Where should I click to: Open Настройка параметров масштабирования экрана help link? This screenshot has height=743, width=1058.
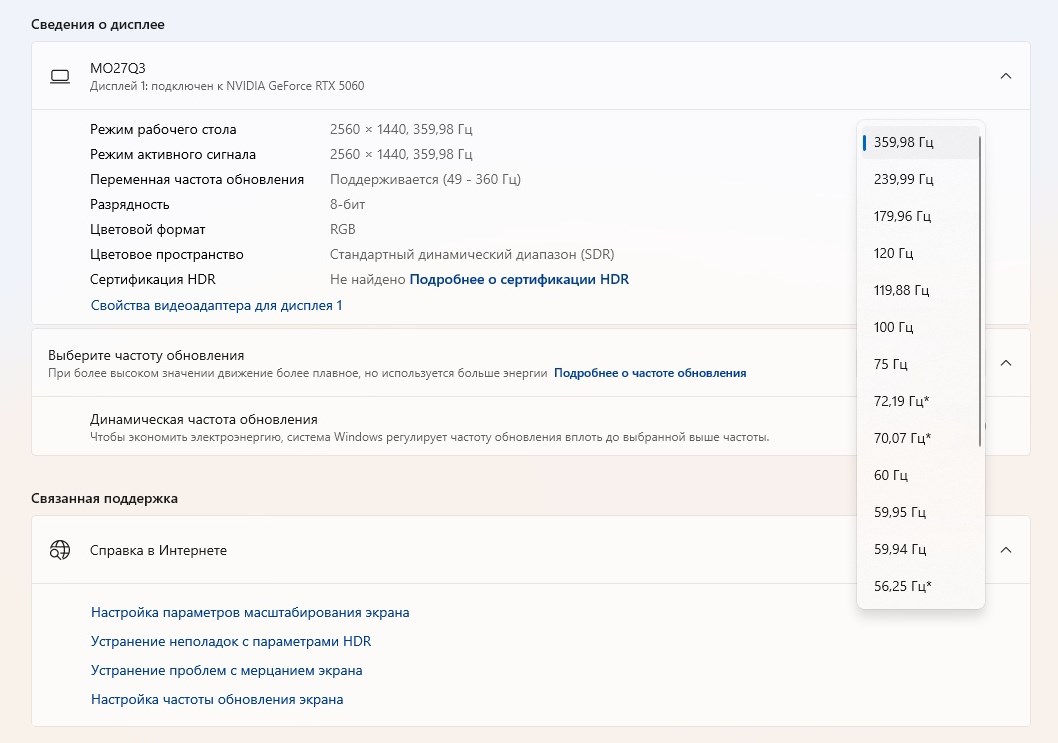coord(250,613)
